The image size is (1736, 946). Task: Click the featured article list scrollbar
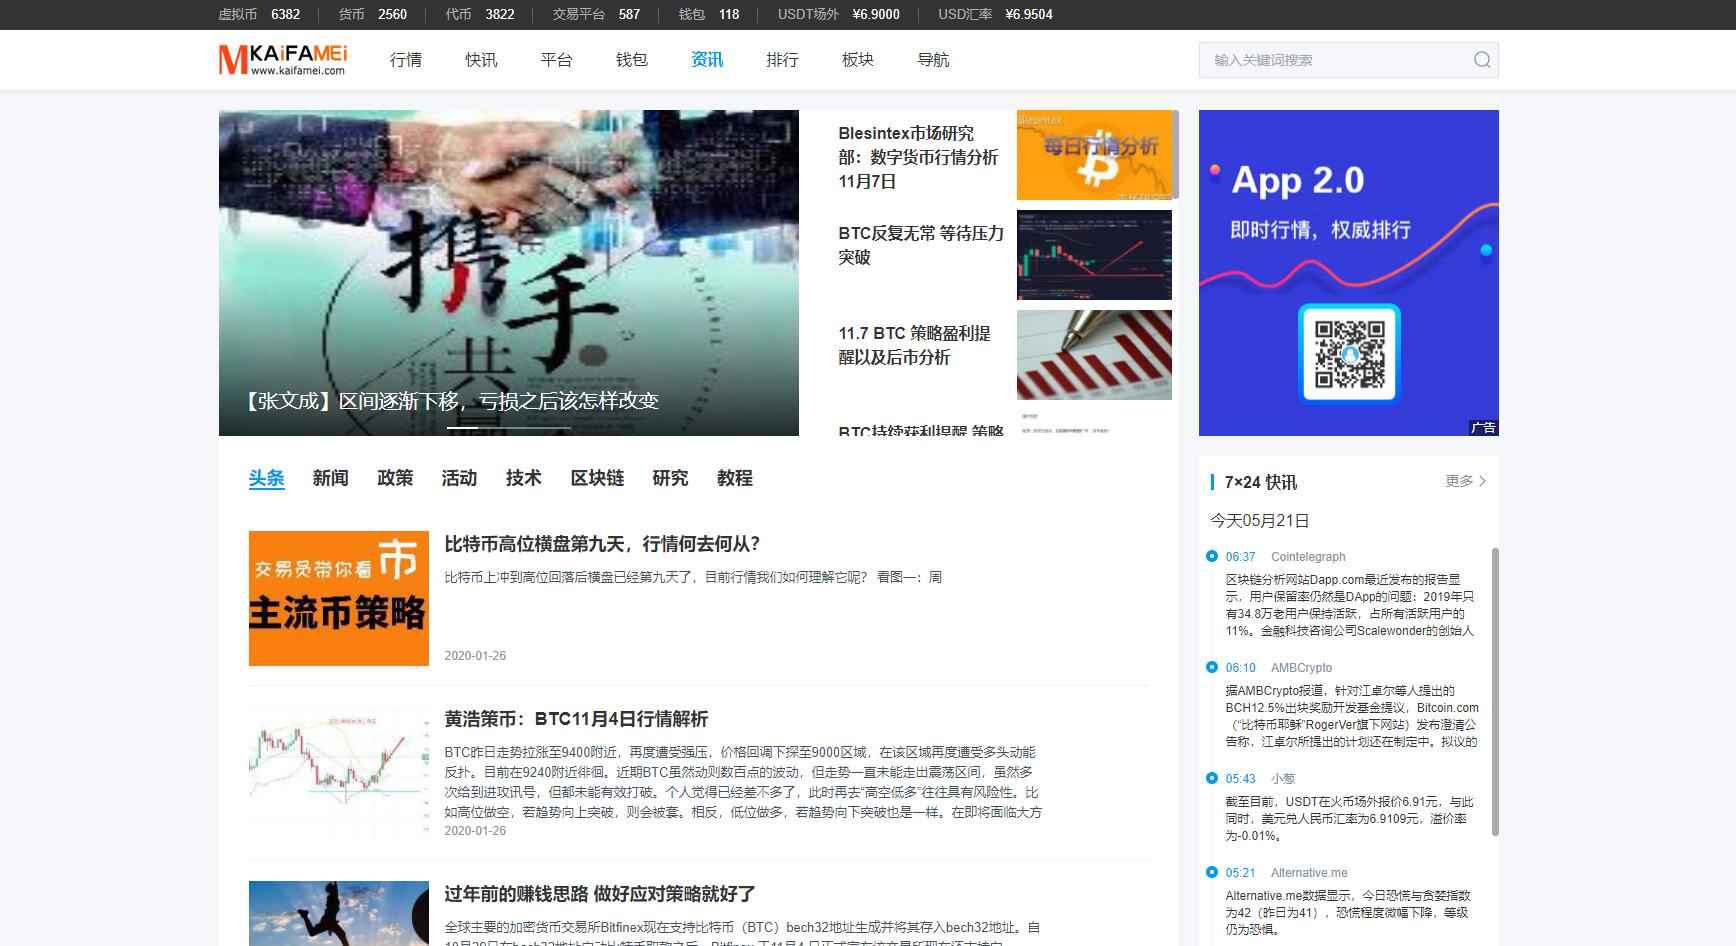tap(1175, 155)
